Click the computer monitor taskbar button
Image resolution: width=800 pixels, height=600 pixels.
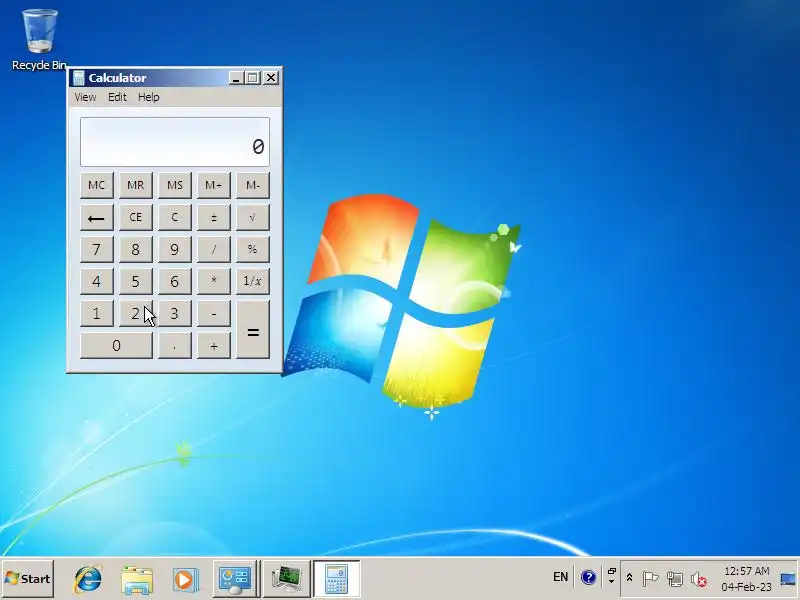[287, 579]
